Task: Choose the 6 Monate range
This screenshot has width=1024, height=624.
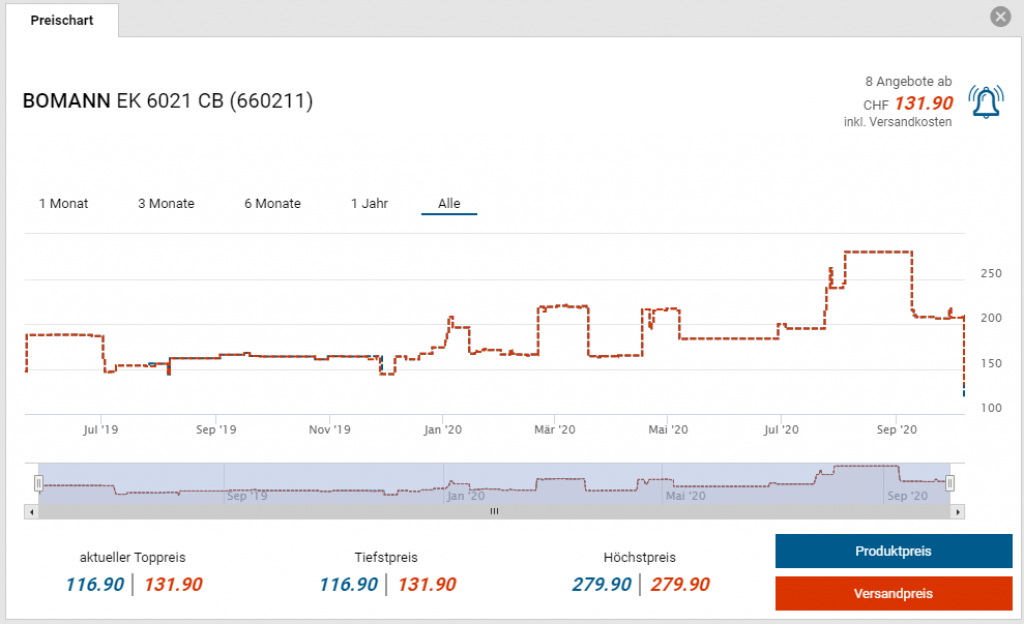Action: (x=272, y=203)
